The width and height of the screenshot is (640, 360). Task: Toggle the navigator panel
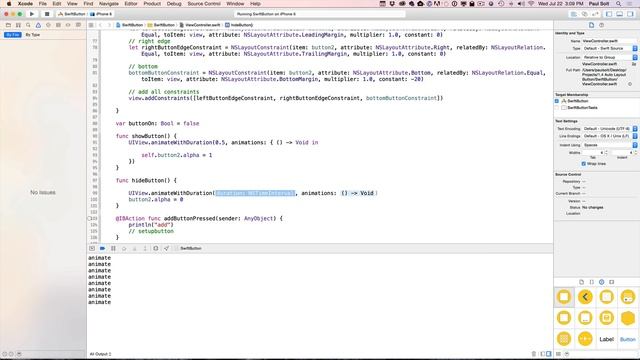[609, 14]
